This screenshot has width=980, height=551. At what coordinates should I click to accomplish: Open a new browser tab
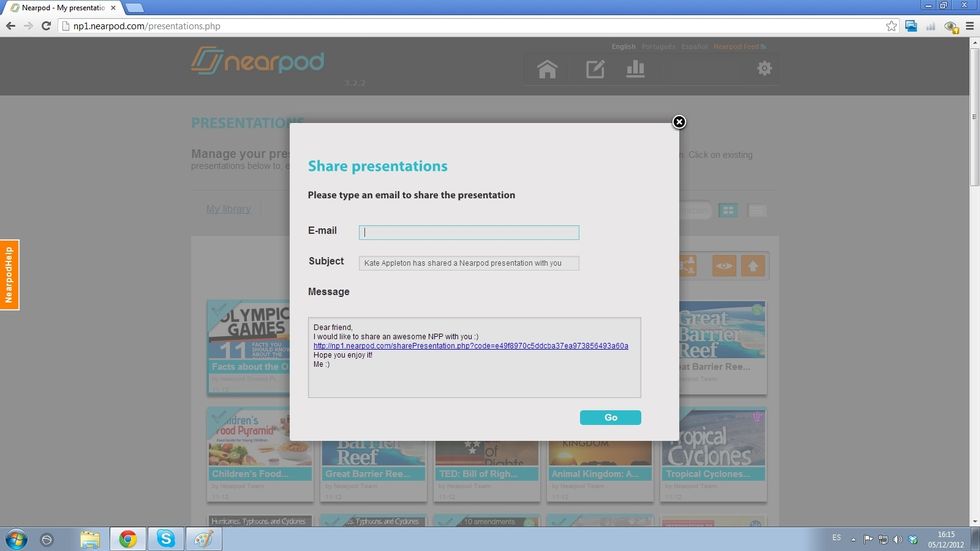134,8
